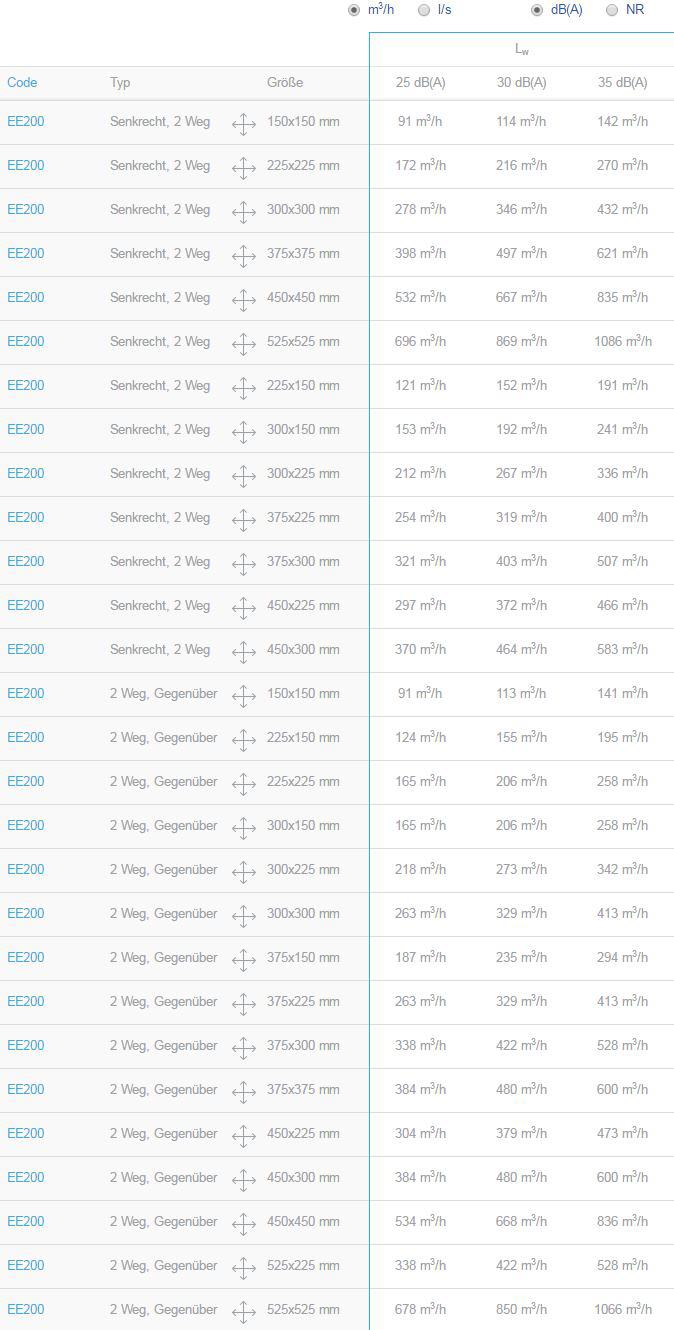Open EE200 link for Gegenüber 525x225 mm
Image resolution: width=674 pixels, height=1330 pixels.
26,1265
